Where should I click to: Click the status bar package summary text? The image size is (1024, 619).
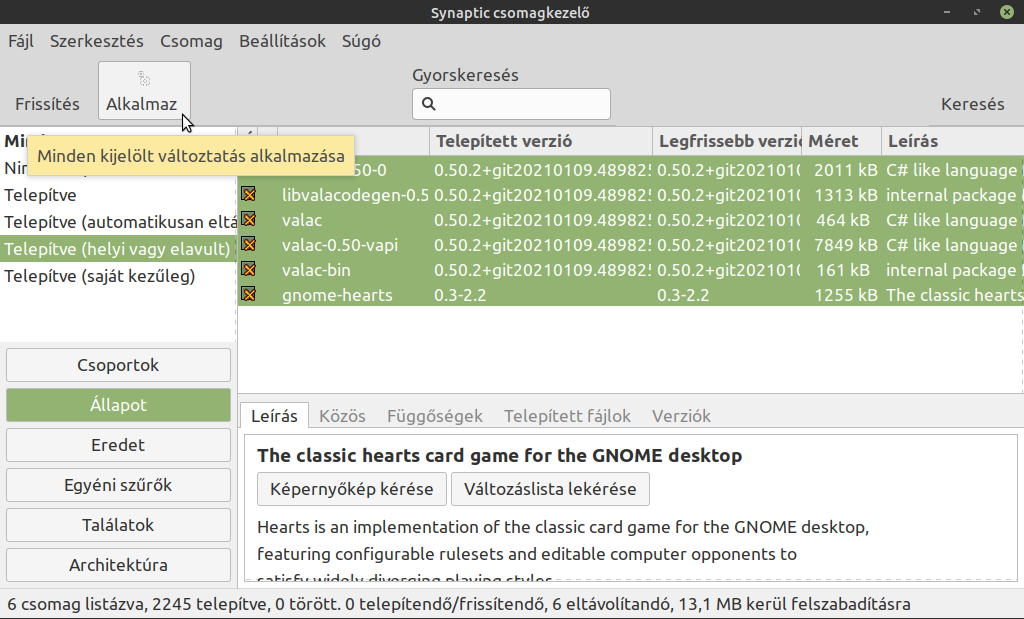click(458, 604)
